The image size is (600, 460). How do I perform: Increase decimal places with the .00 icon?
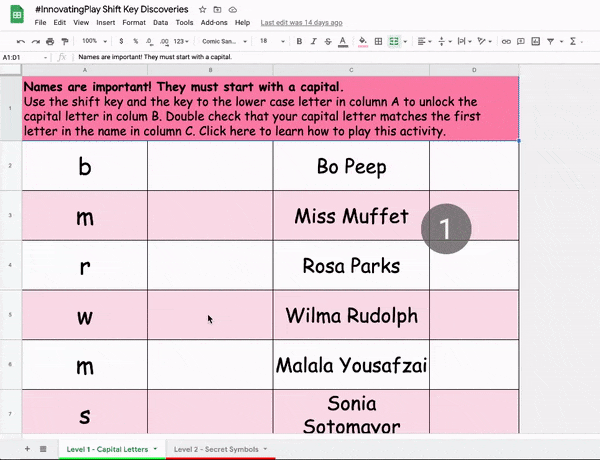(164, 41)
